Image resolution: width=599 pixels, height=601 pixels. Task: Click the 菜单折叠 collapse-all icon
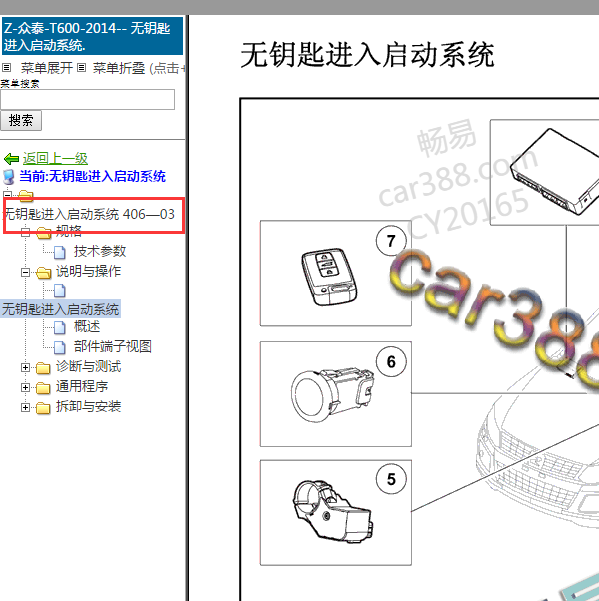81,68
